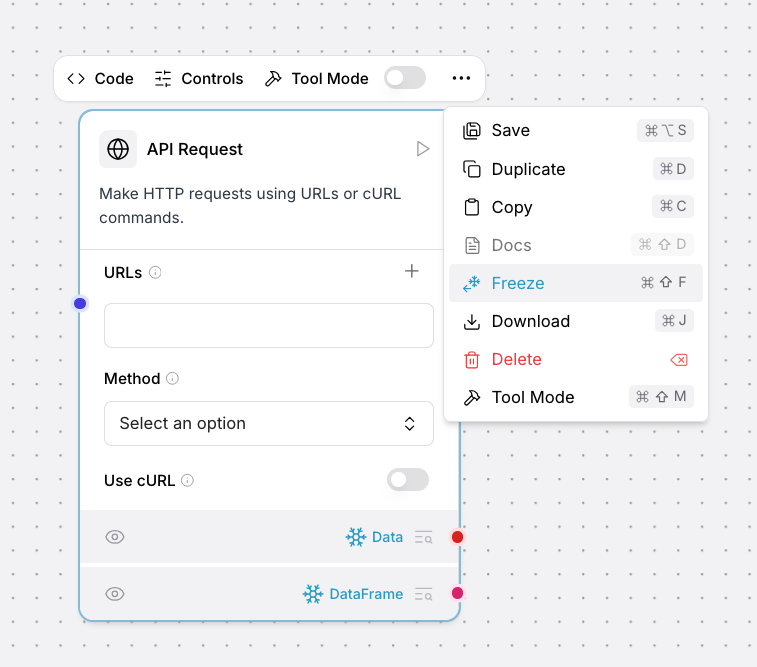757x667 pixels.
Task: Enable the Use cURL switch
Action: [x=408, y=480]
